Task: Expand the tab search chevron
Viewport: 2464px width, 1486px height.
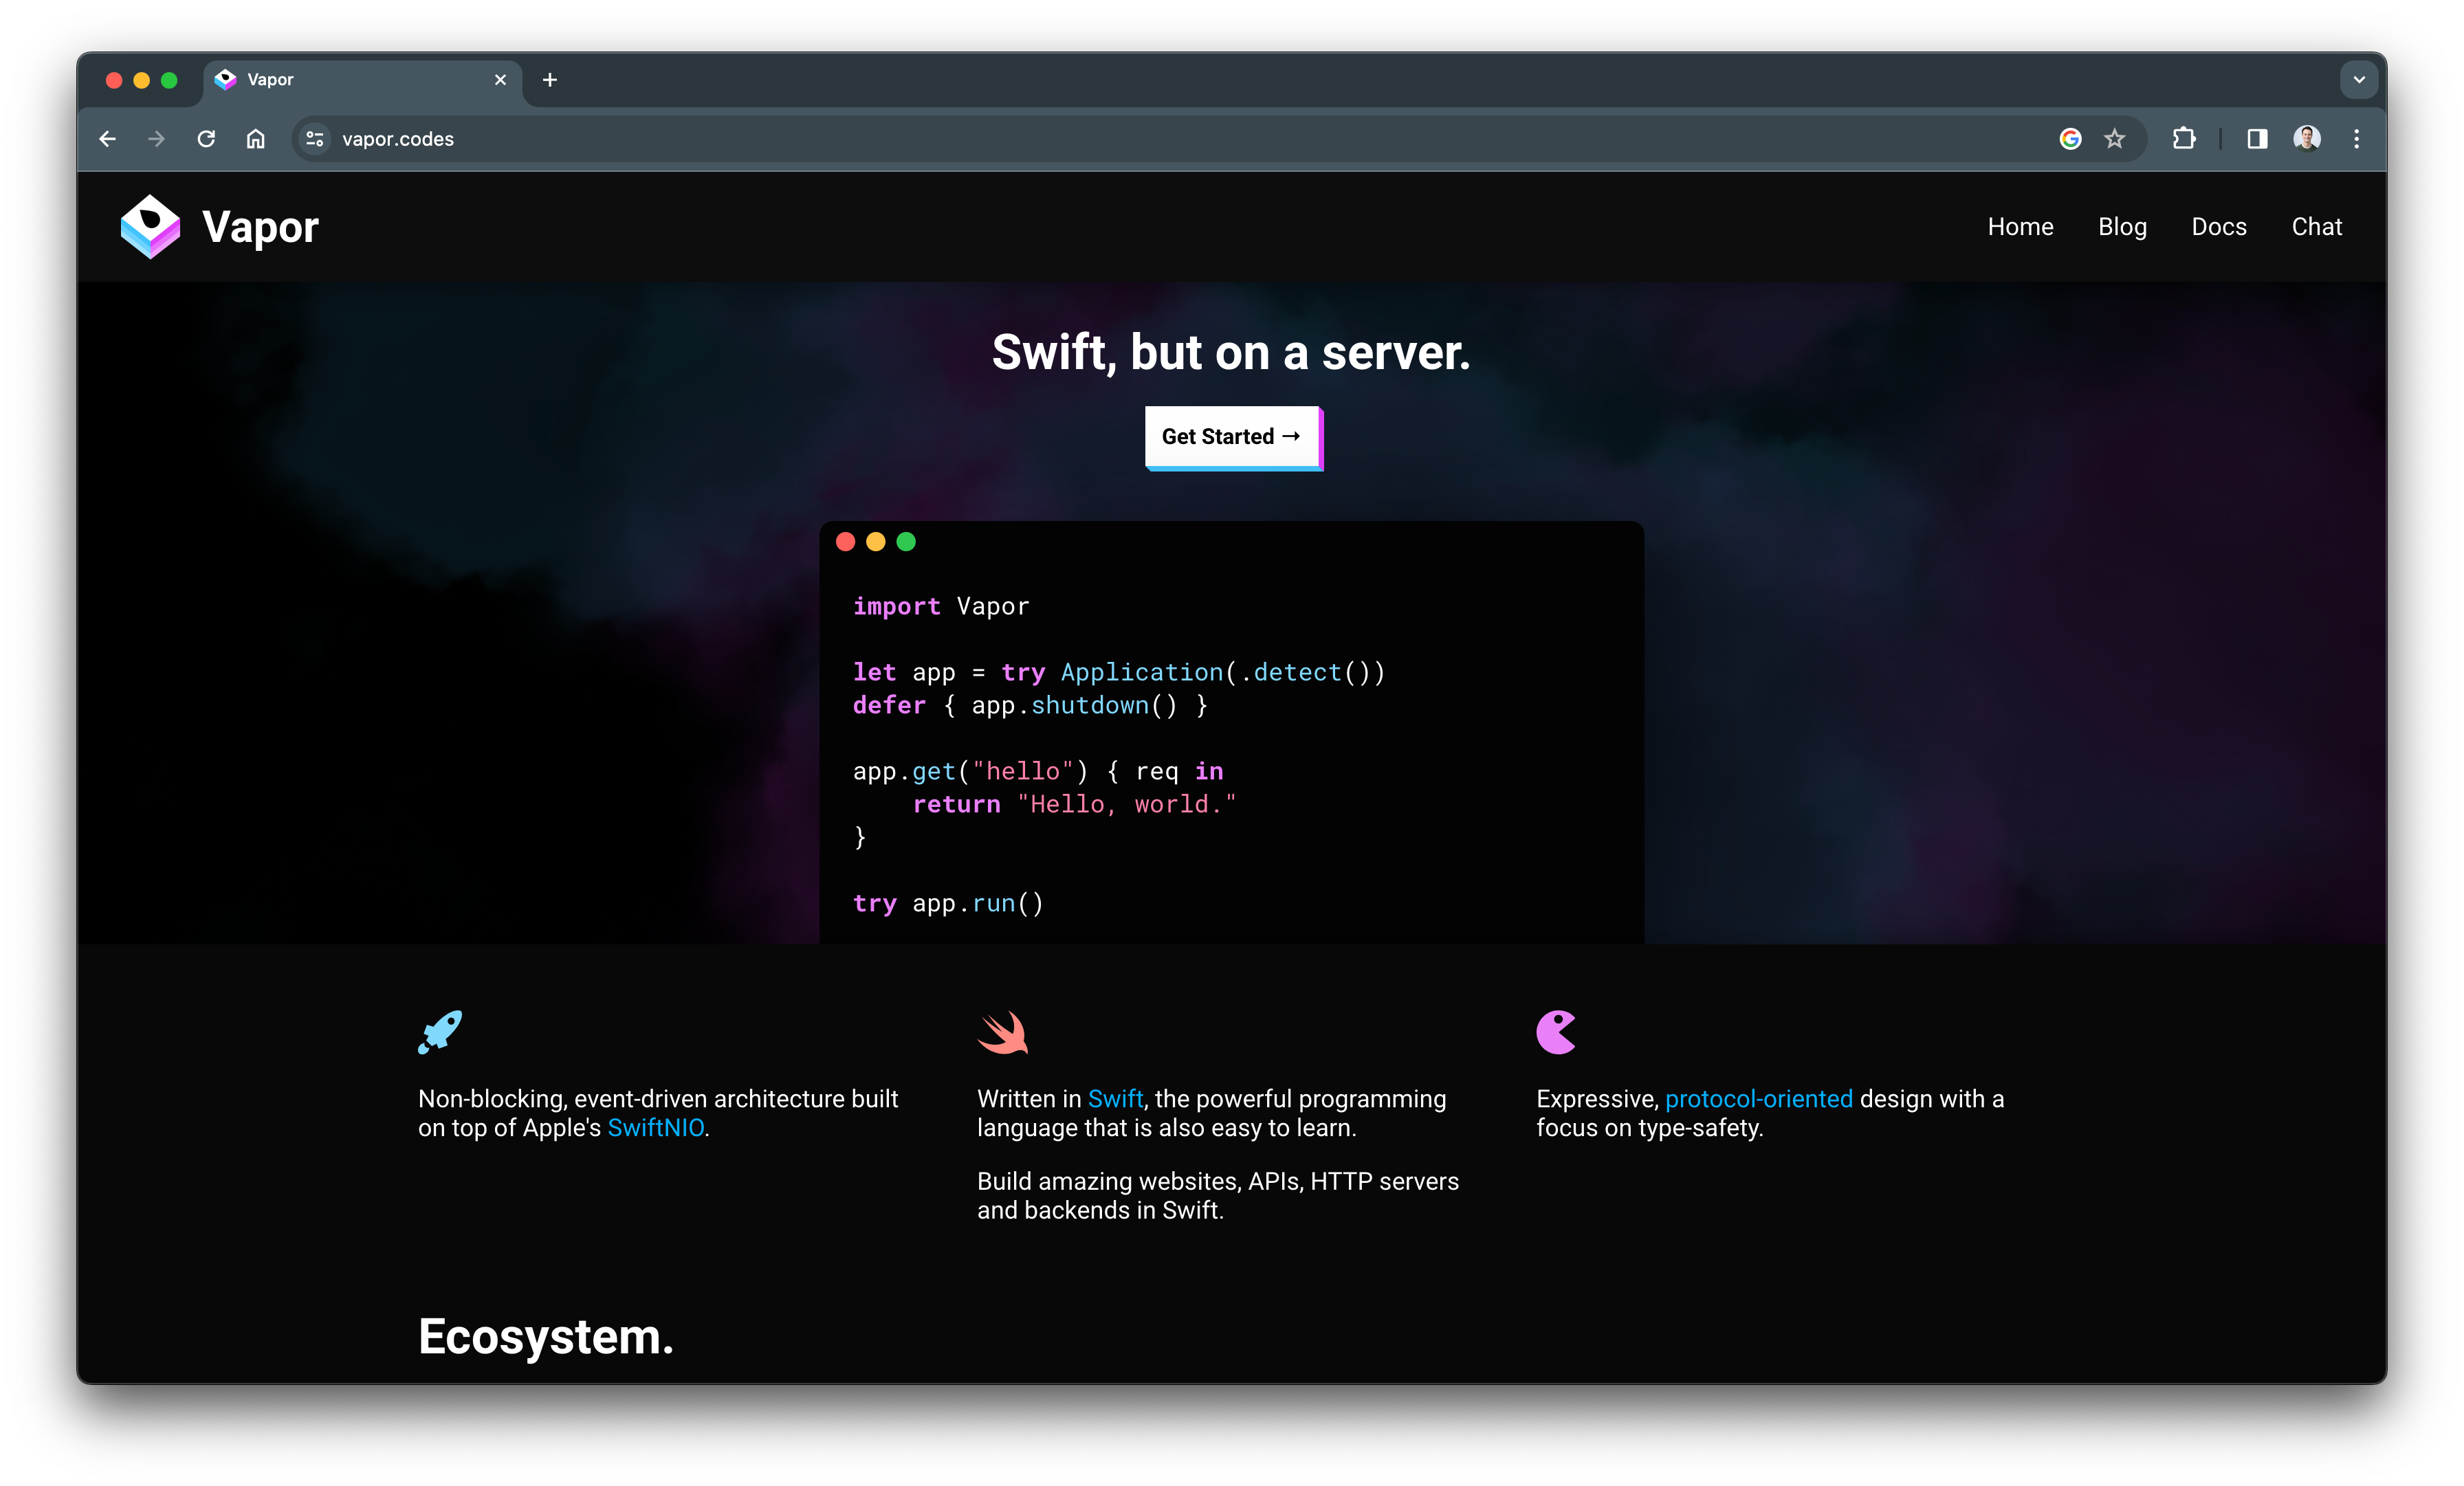Action: coord(2359,80)
